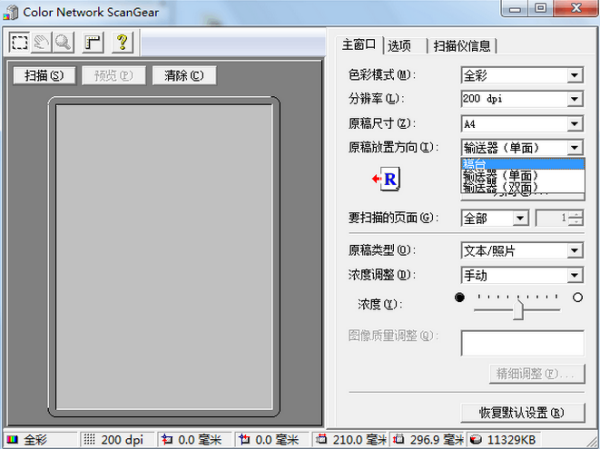Screen dimensions: 600x449
Task: Click the scan height icon beside 296.9 毫米
Action: click(x=399, y=439)
